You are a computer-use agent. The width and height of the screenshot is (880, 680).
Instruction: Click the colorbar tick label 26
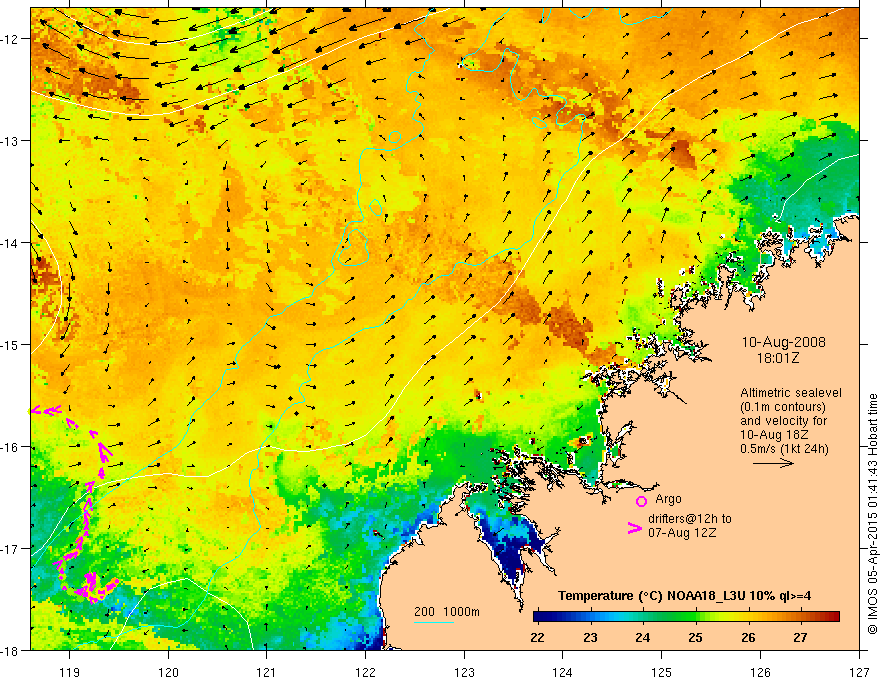(748, 638)
